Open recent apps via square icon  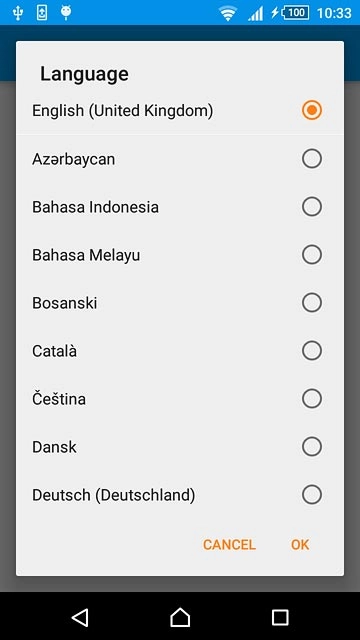[x=280, y=618]
